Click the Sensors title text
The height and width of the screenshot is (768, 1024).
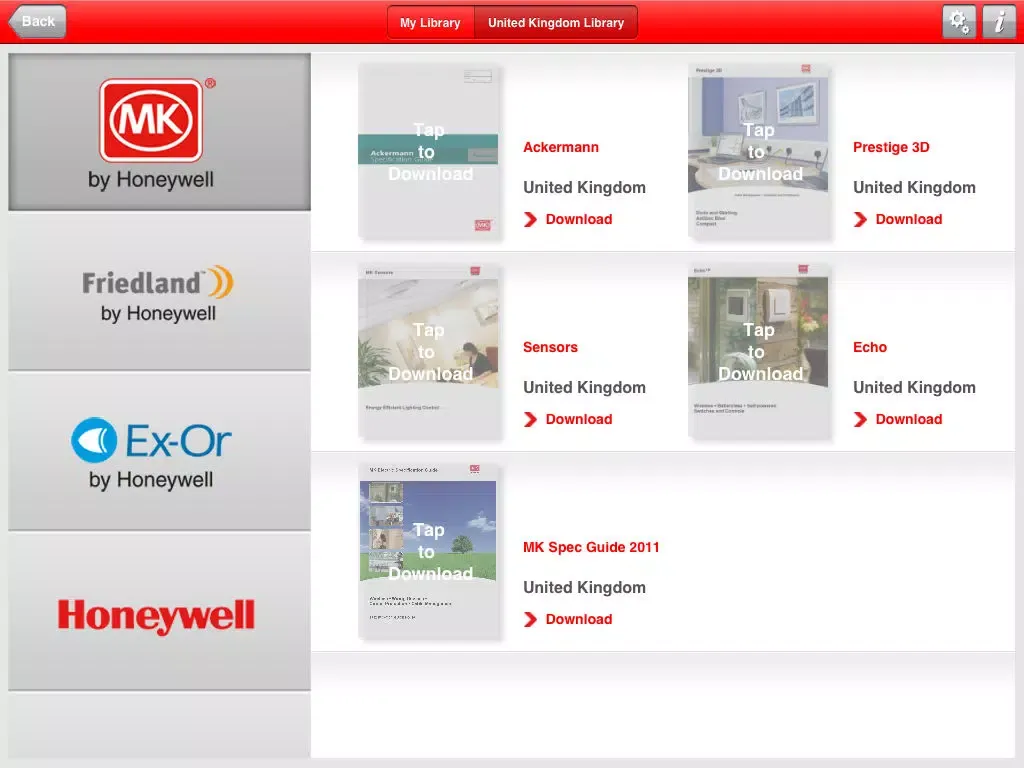click(x=551, y=347)
